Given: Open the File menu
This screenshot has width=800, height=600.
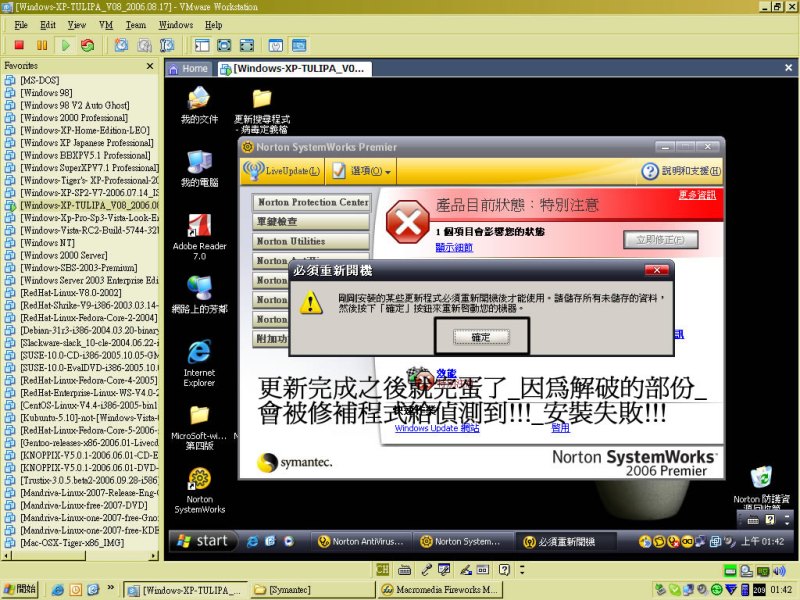Looking at the screenshot, I should click(21, 24).
